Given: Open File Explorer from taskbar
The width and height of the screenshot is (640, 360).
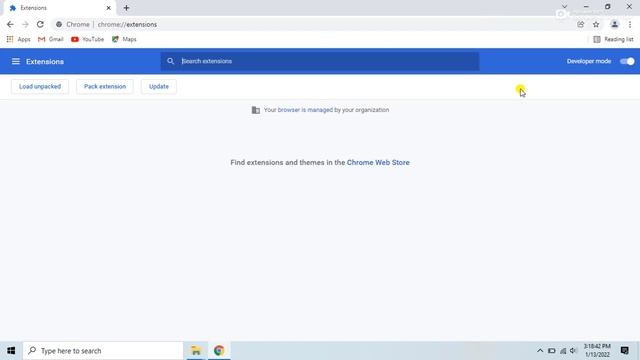Looking at the screenshot, I should [x=196, y=351].
